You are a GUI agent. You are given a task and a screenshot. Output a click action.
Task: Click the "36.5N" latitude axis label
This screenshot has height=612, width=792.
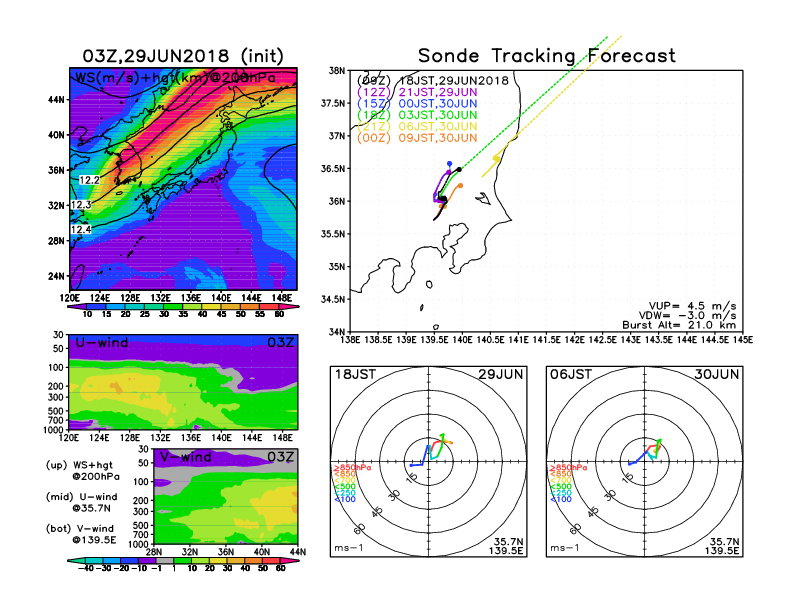[333, 169]
